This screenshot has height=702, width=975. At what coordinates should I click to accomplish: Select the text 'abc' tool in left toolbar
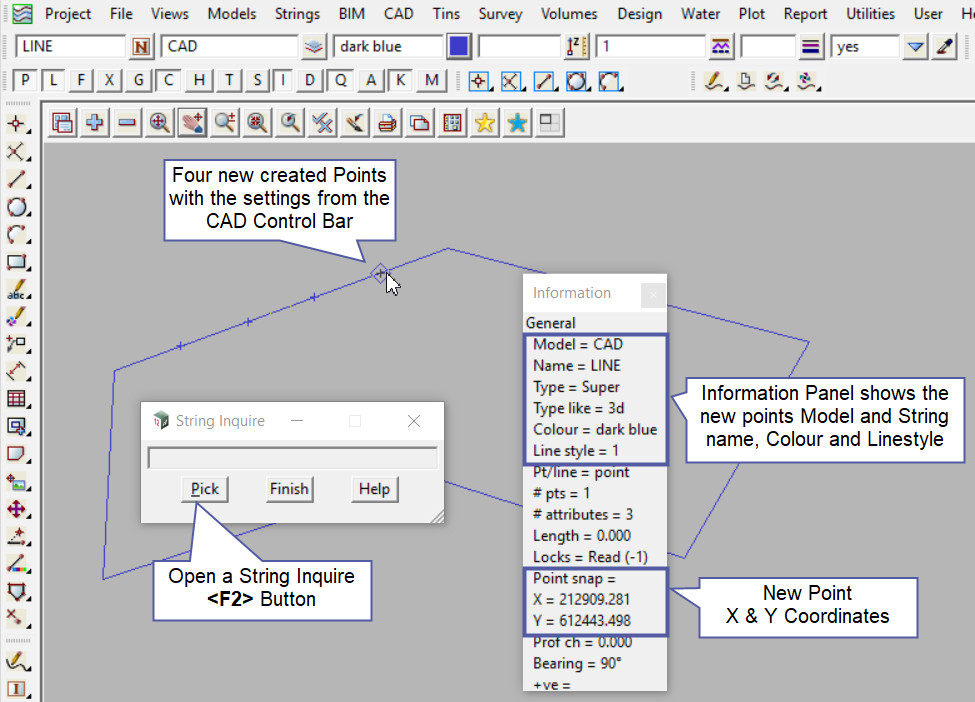(16, 291)
